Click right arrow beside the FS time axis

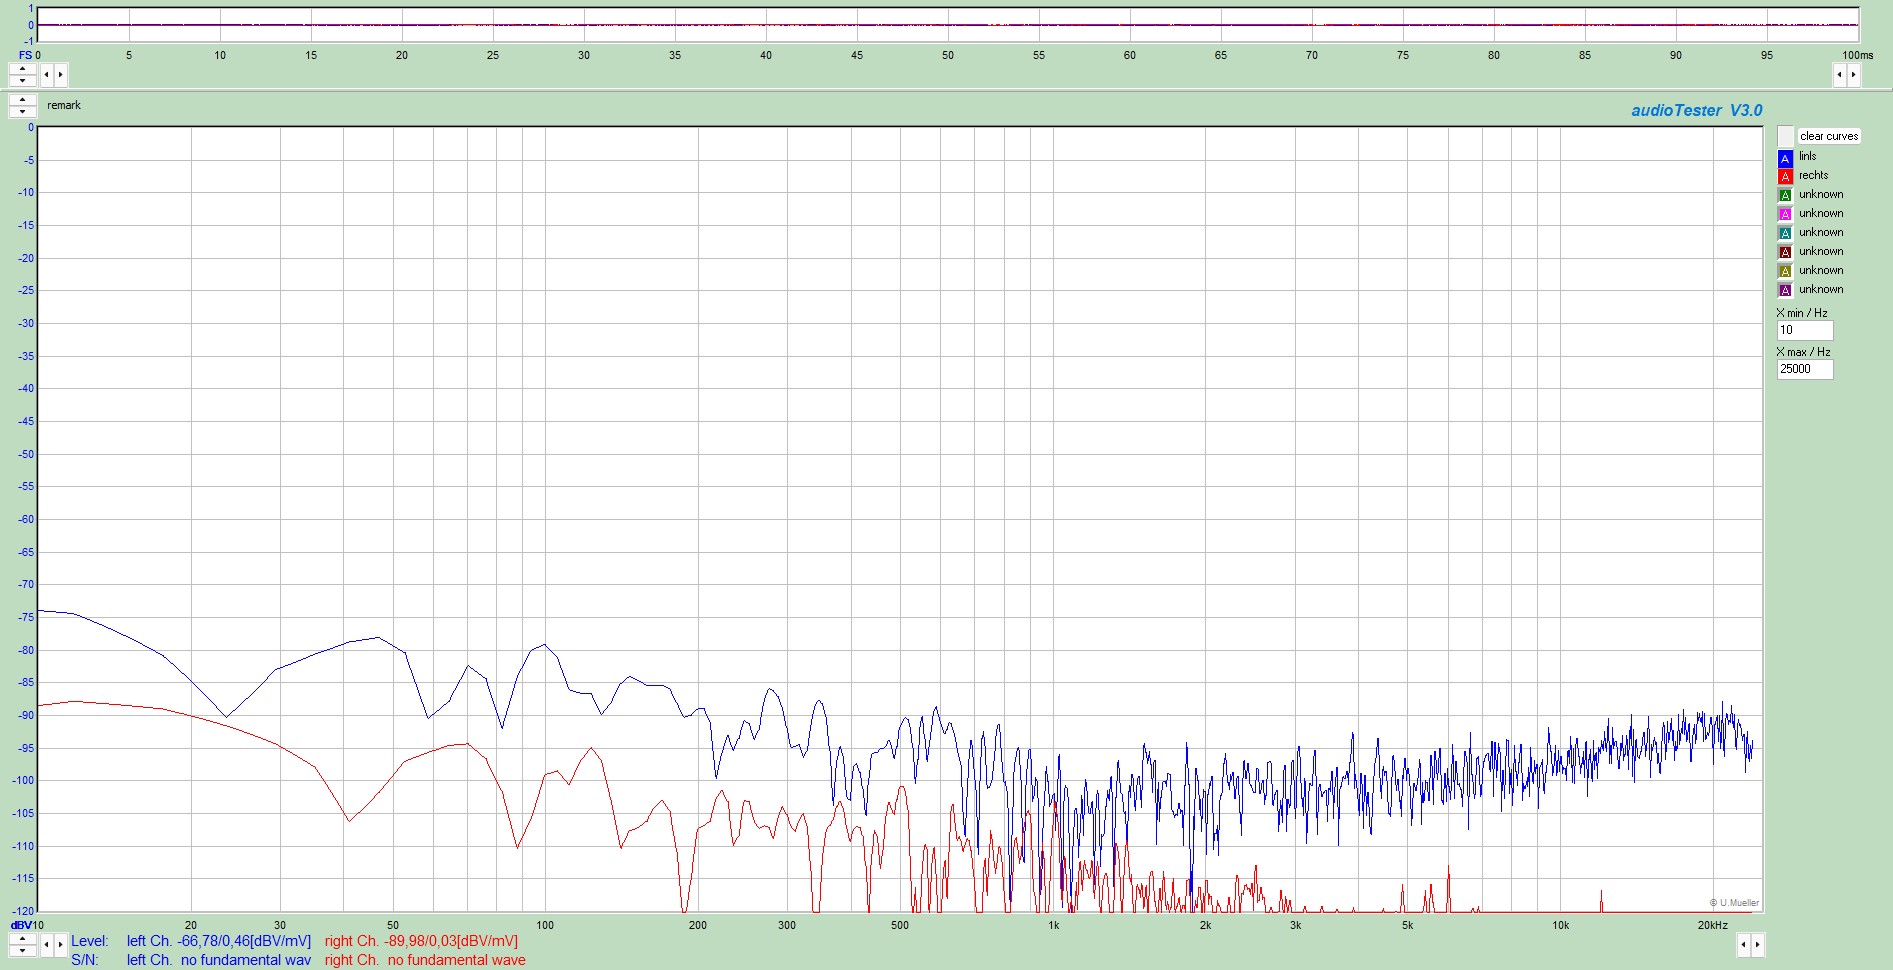tap(60, 75)
